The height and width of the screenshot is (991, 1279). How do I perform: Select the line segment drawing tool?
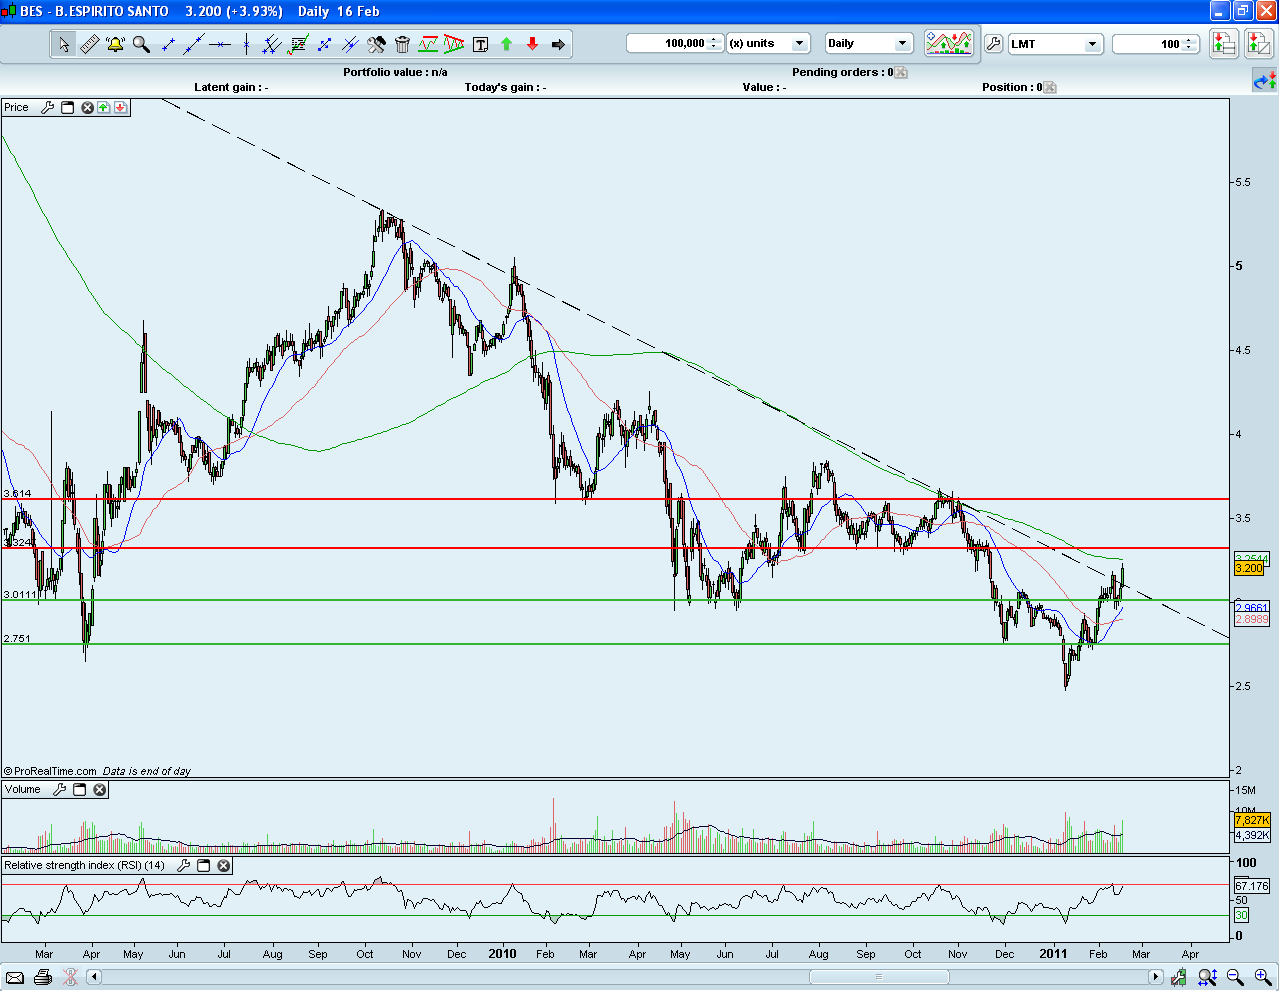(x=168, y=44)
